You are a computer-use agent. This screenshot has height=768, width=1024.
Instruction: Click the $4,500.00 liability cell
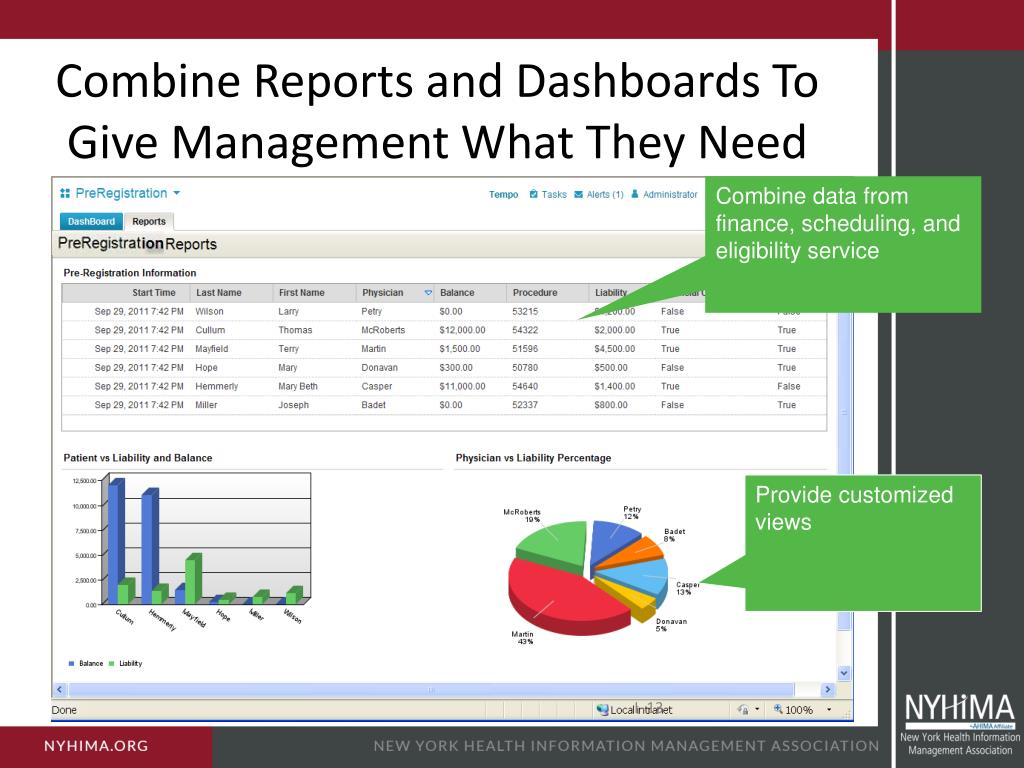[x=615, y=349]
